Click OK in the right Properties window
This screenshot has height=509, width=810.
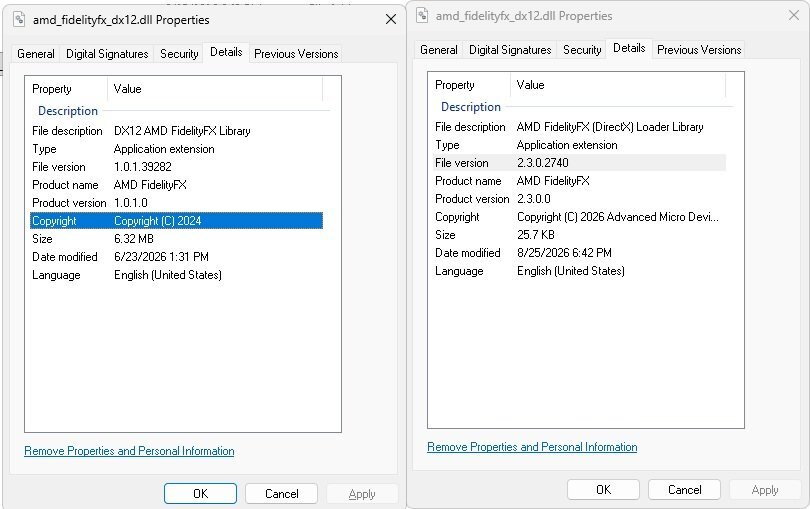[603, 489]
